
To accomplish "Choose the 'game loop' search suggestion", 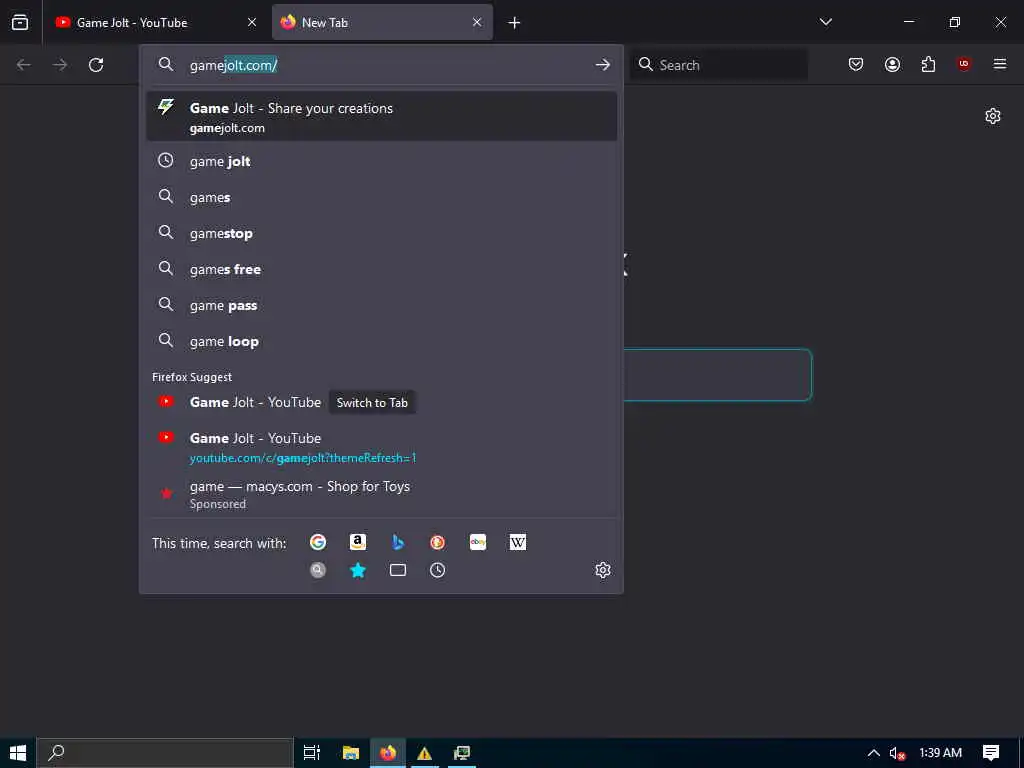I will [381, 341].
